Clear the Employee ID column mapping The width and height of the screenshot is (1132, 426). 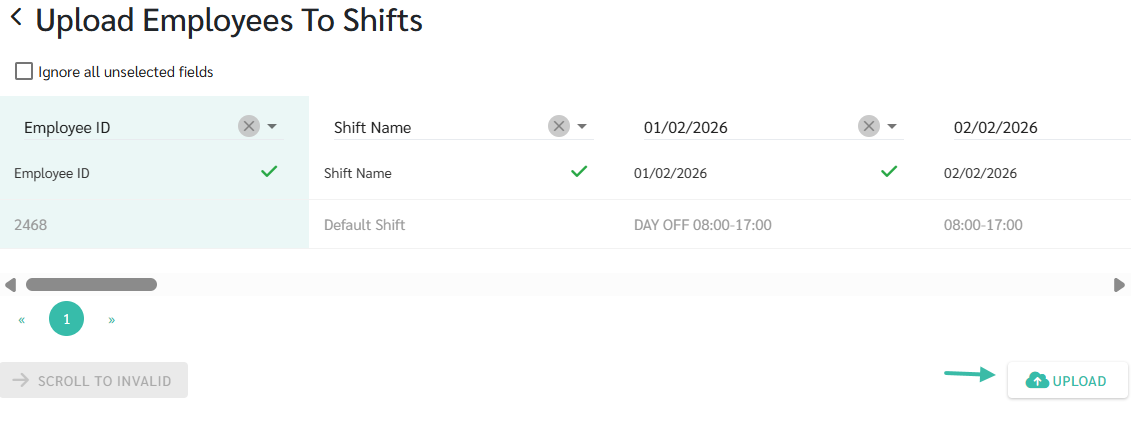click(x=249, y=126)
